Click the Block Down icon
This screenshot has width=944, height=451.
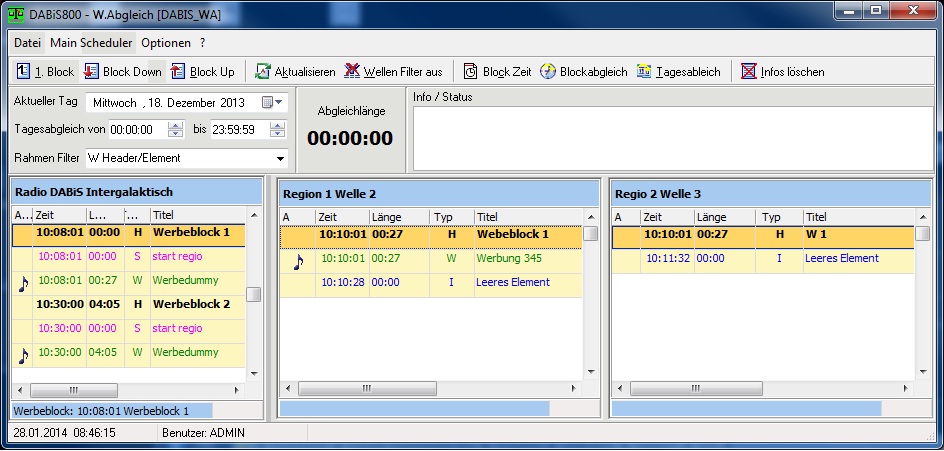(x=91, y=72)
